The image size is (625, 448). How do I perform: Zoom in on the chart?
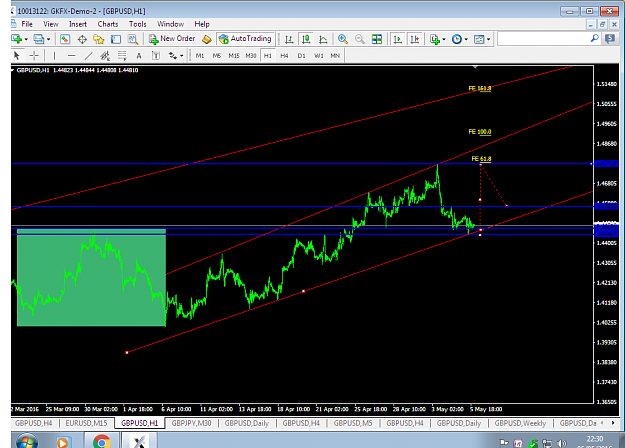(342, 39)
